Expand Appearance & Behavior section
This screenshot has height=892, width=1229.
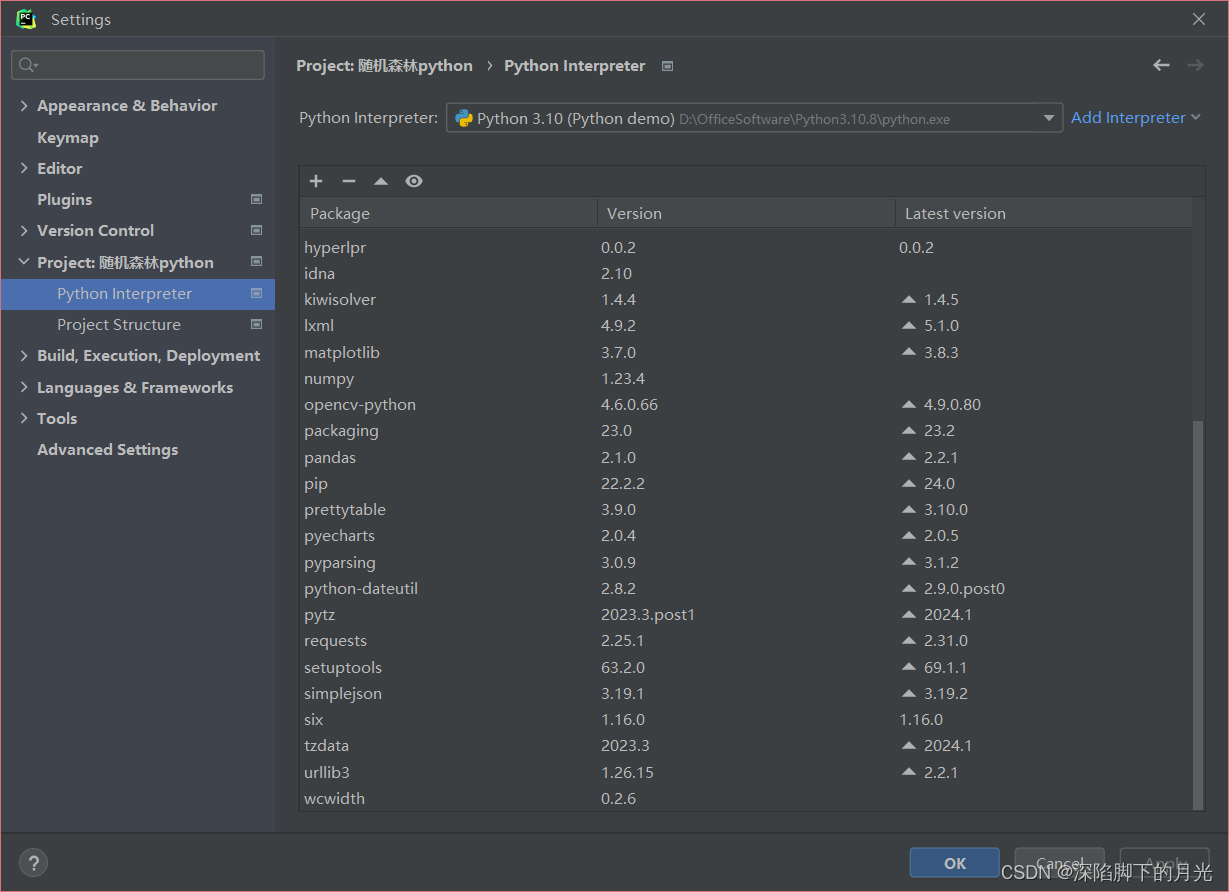tap(24, 105)
